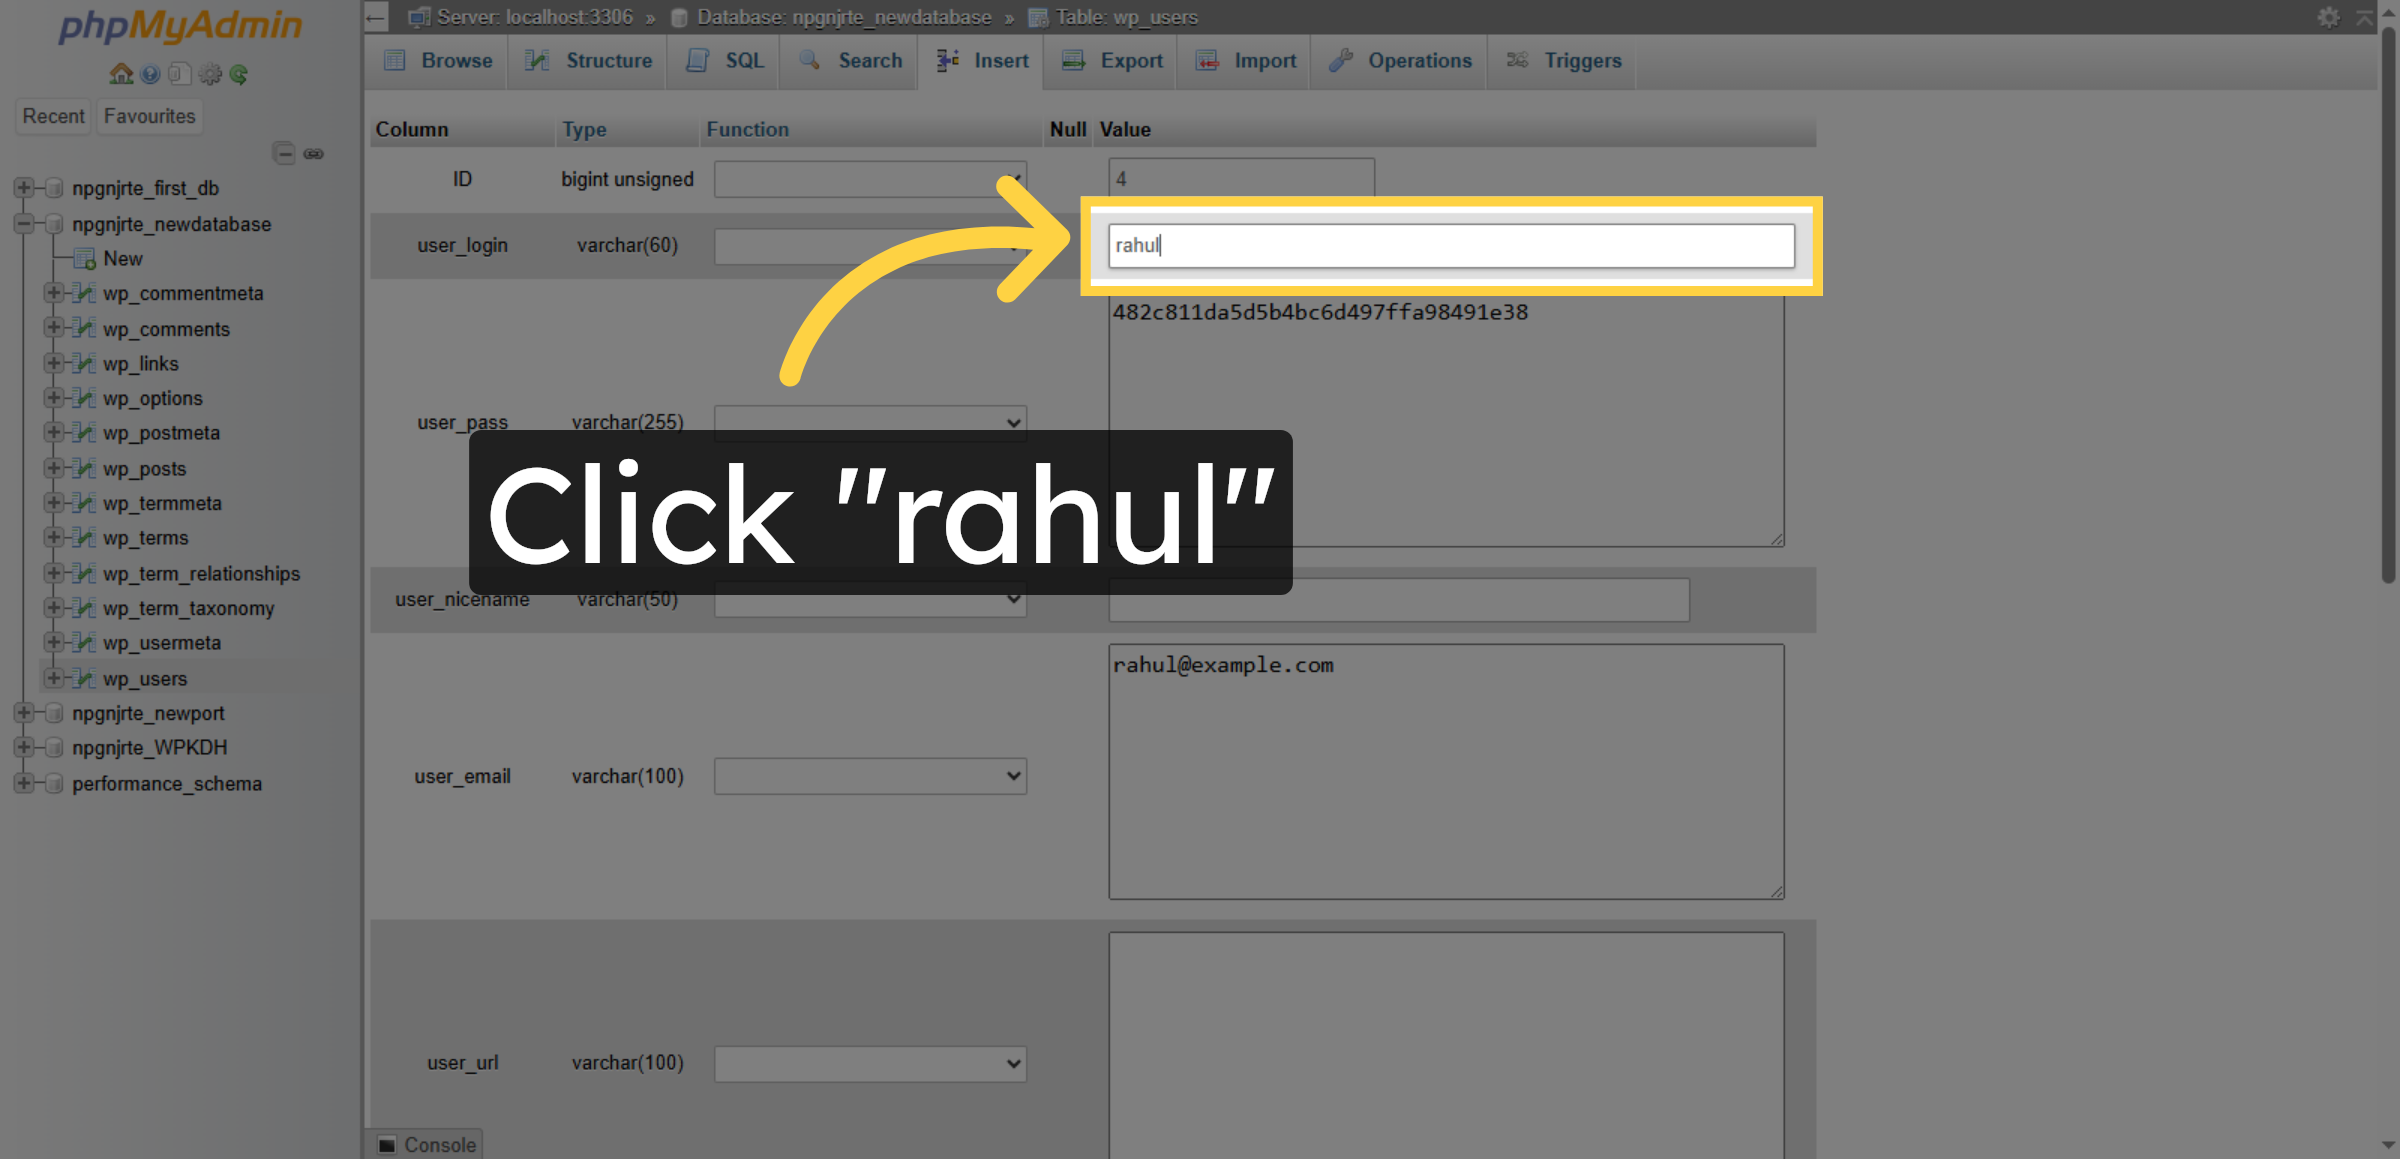Expand the wp_users table entry
This screenshot has width=2400, height=1159.
coord(54,678)
